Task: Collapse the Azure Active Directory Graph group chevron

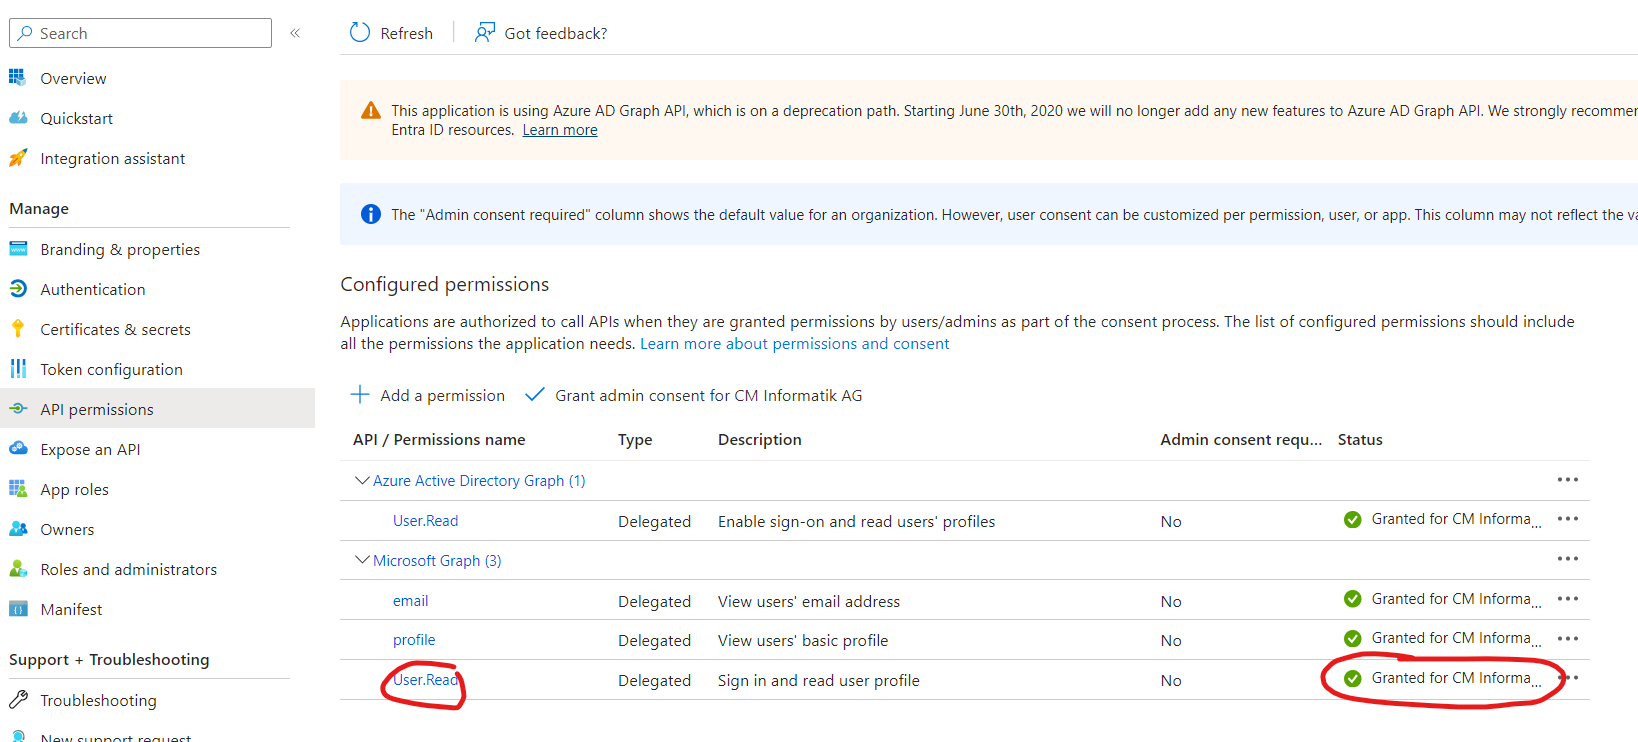Action: click(362, 480)
